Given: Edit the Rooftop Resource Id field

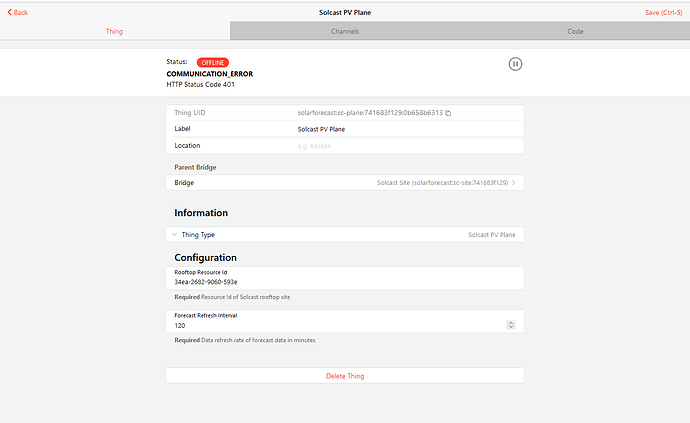Looking at the screenshot, I should tap(345, 278).
